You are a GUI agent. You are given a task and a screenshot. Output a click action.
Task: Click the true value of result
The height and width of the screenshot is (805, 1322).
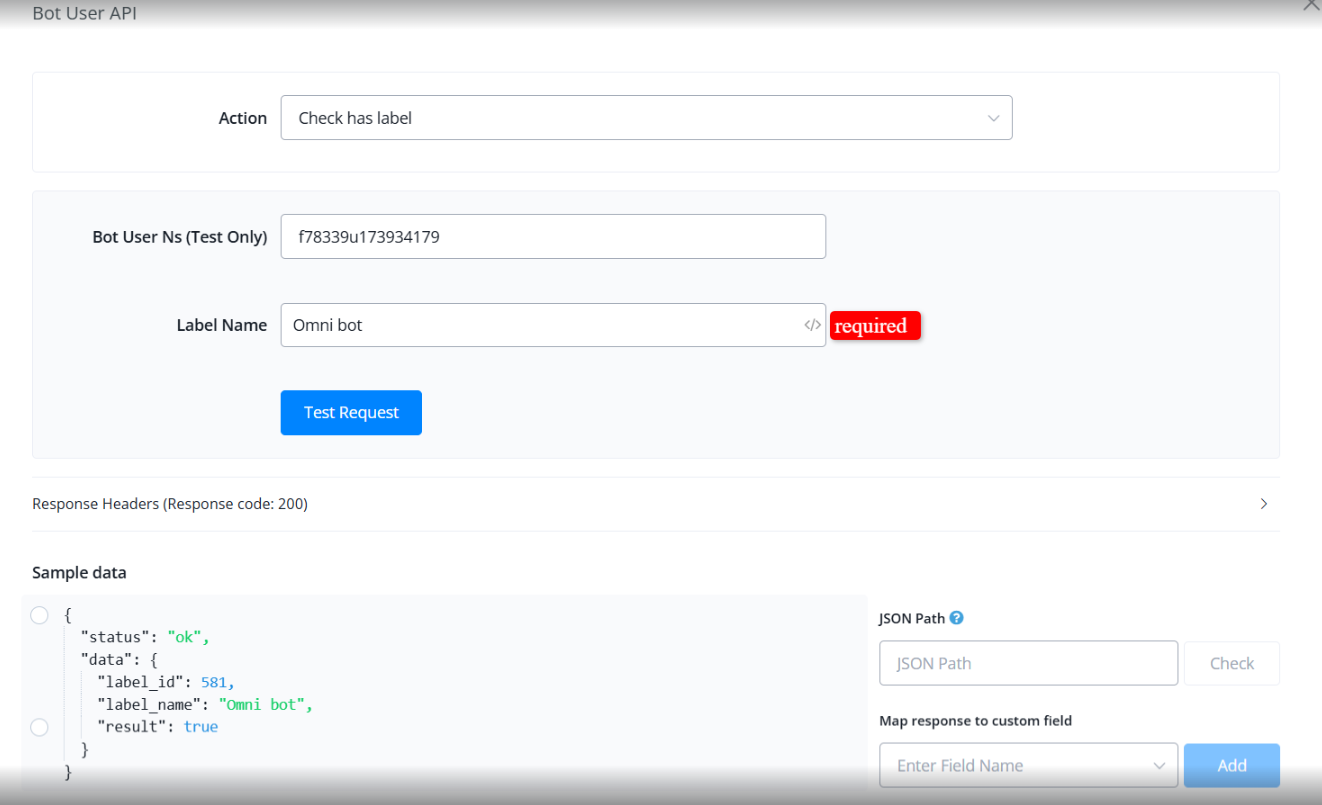(201, 727)
